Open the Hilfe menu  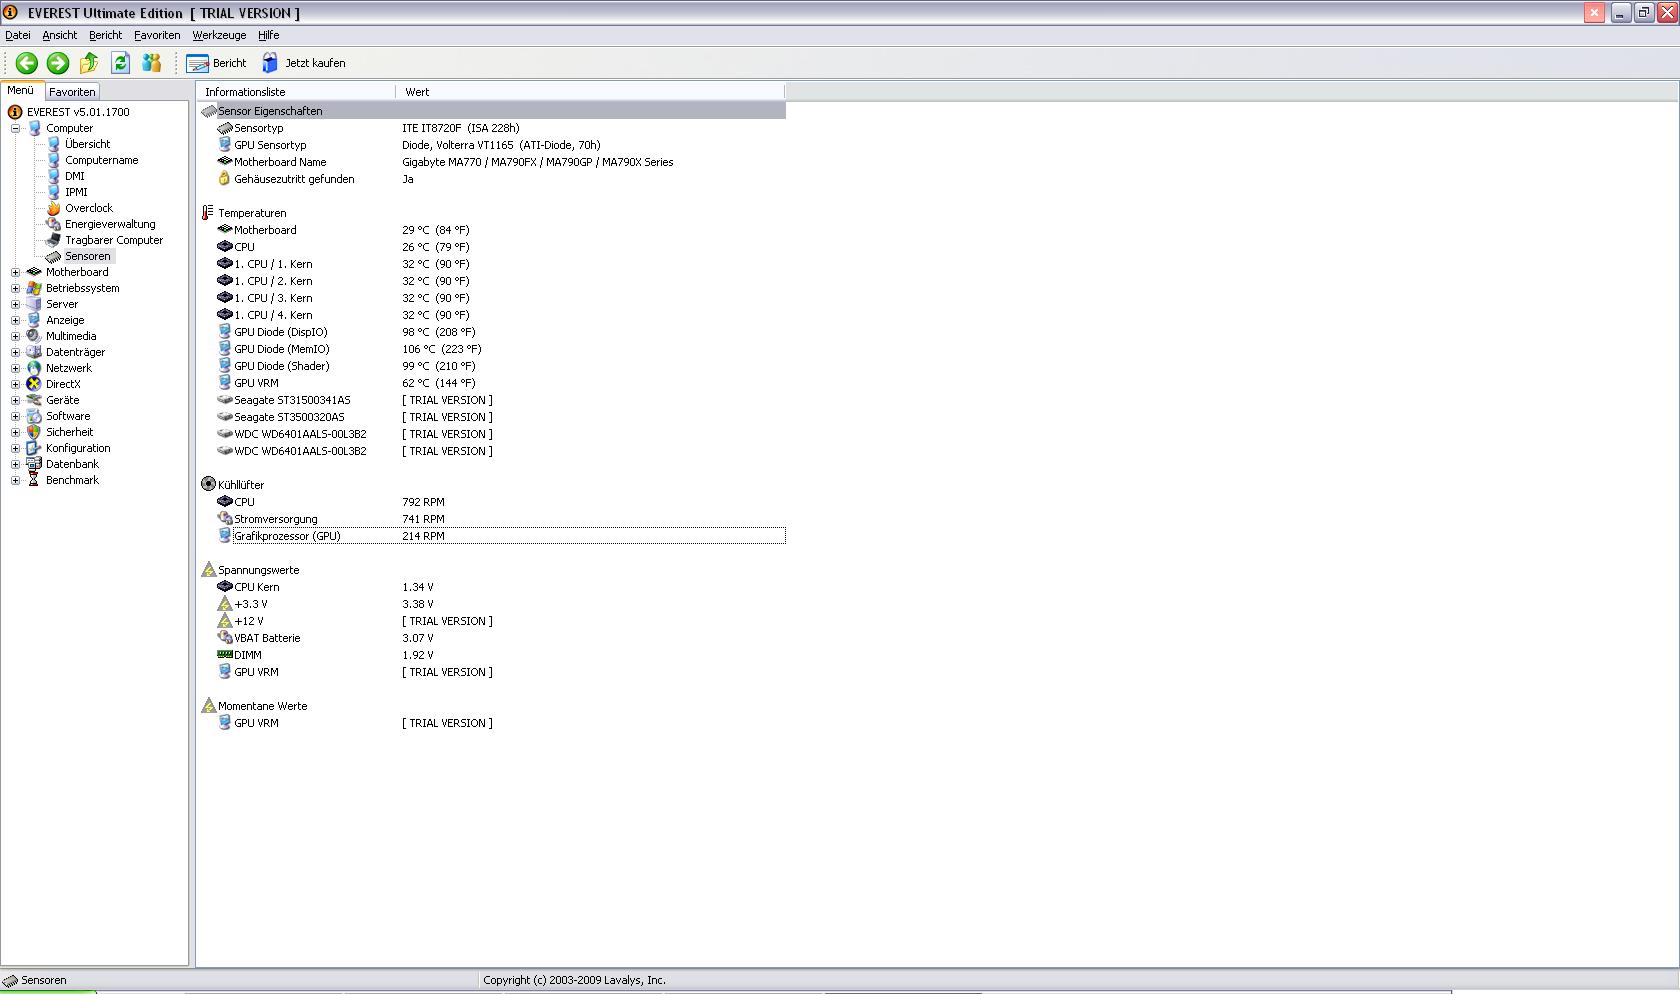(268, 35)
